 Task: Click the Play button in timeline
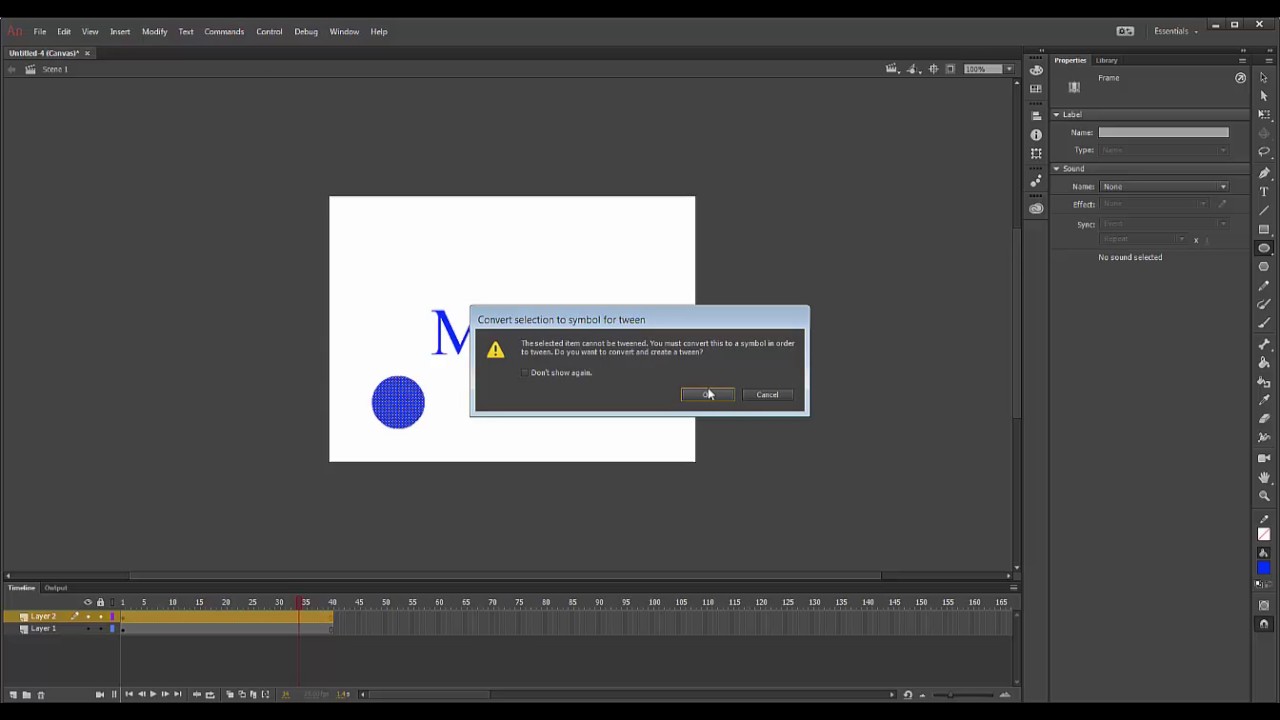coord(152,694)
